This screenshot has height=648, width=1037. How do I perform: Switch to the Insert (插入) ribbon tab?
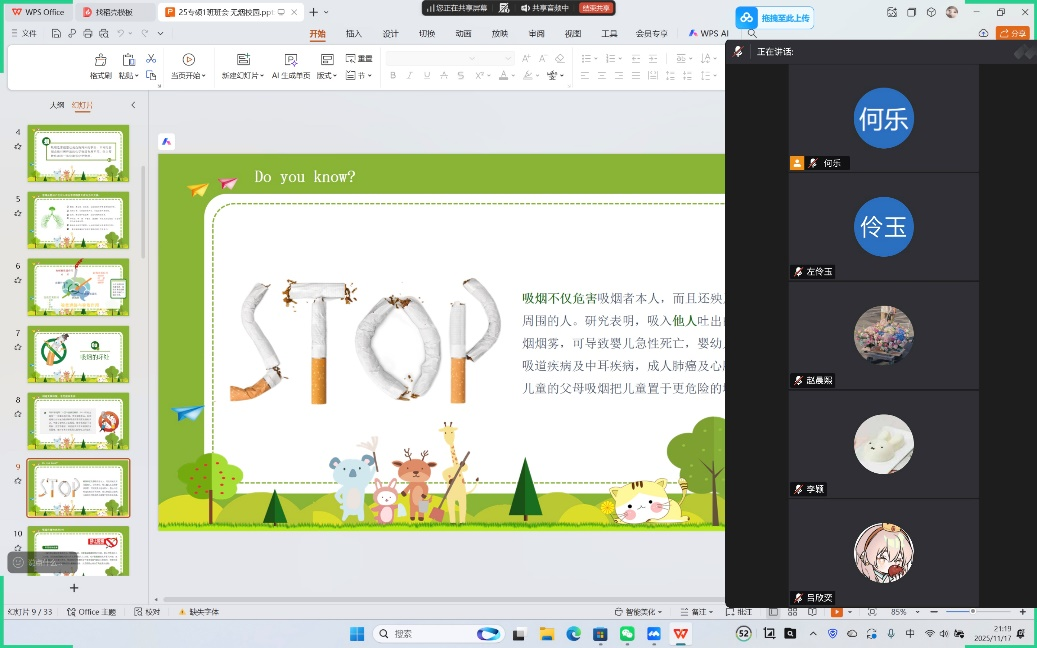pyautogui.click(x=354, y=33)
